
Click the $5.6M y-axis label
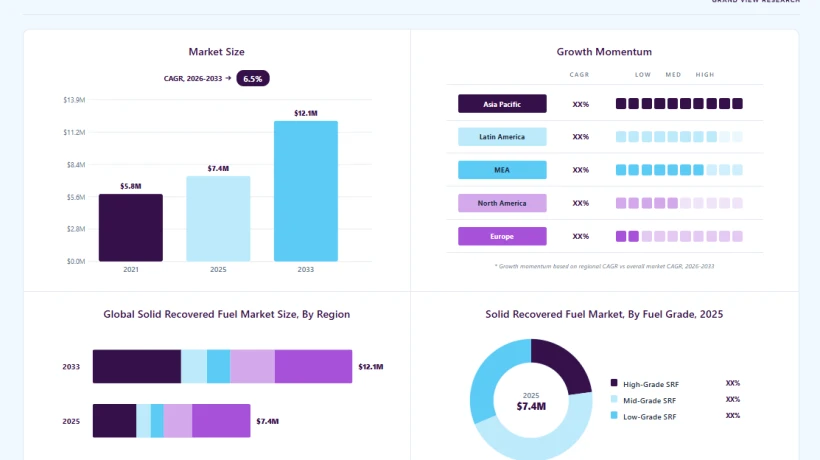76,197
